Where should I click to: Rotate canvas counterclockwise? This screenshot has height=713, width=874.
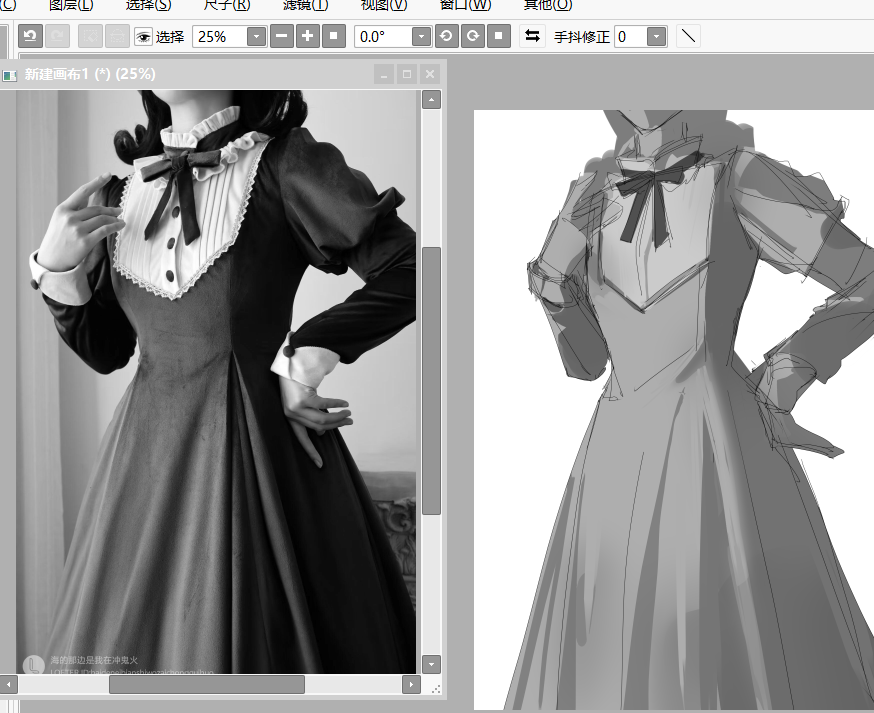[446, 37]
